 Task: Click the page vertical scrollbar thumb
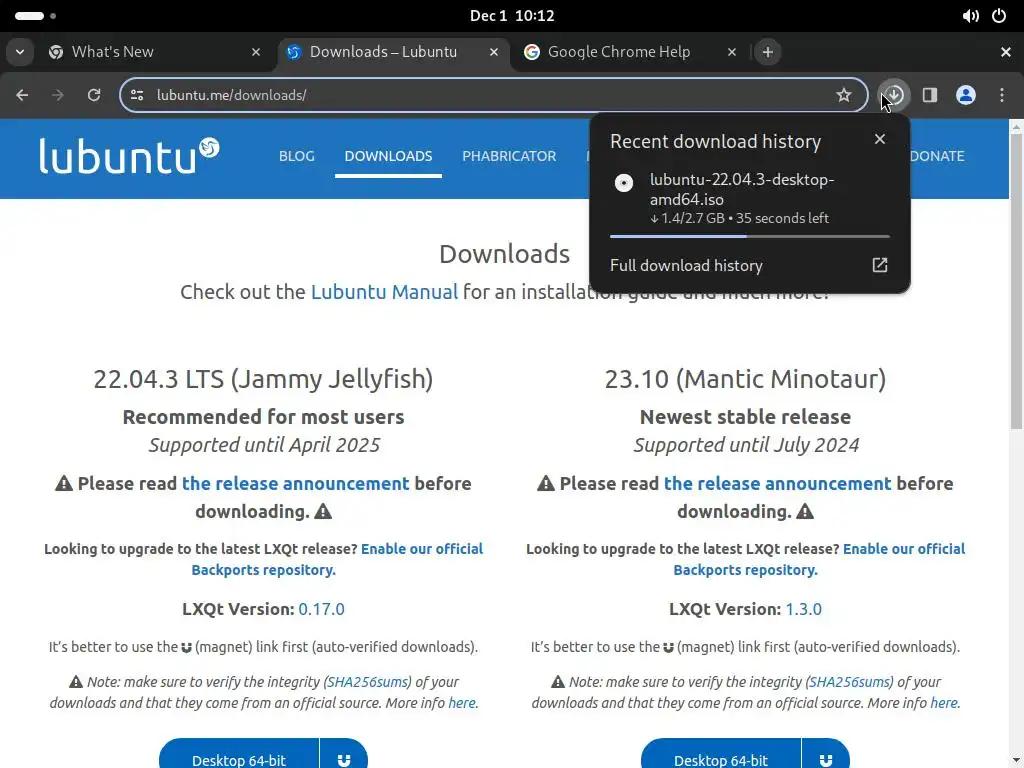pos(1016,282)
